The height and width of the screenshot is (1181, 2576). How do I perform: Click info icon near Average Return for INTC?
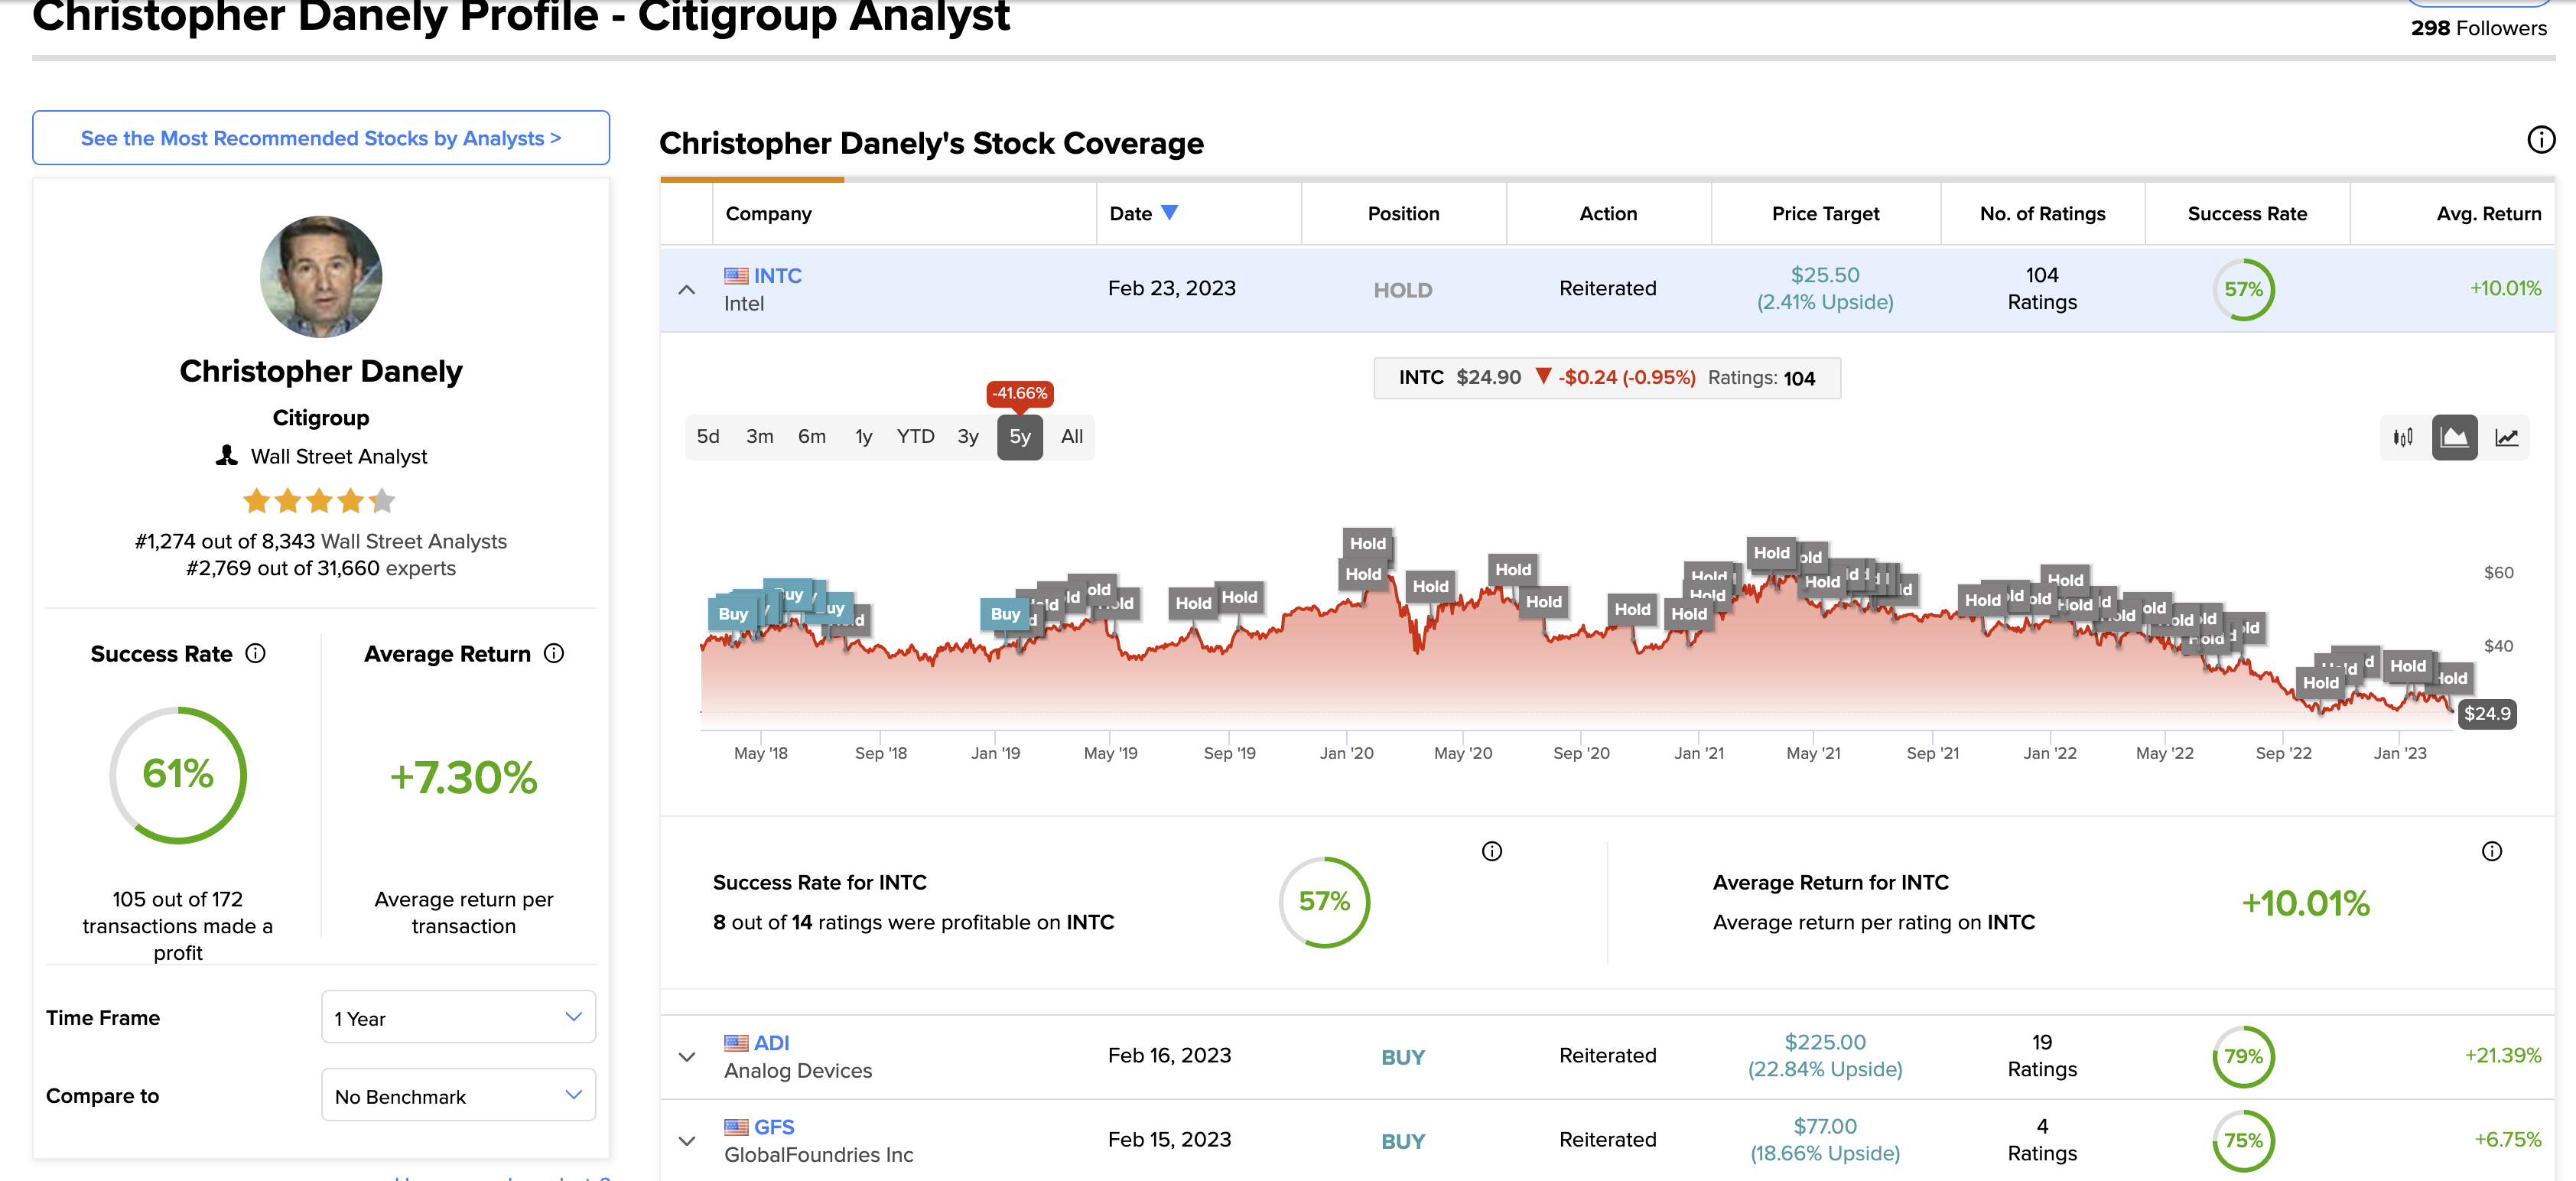2491,851
